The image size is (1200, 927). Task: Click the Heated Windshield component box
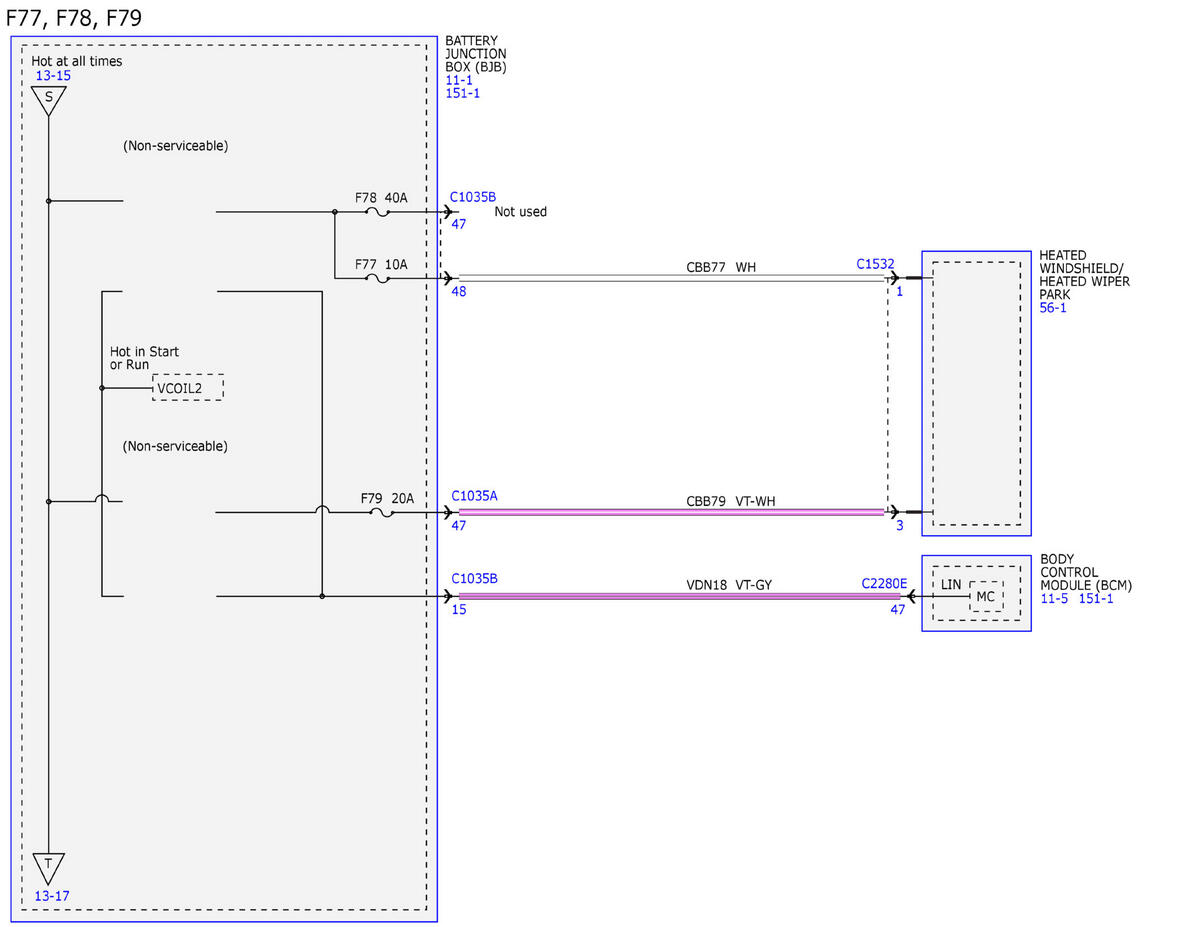click(977, 393)
